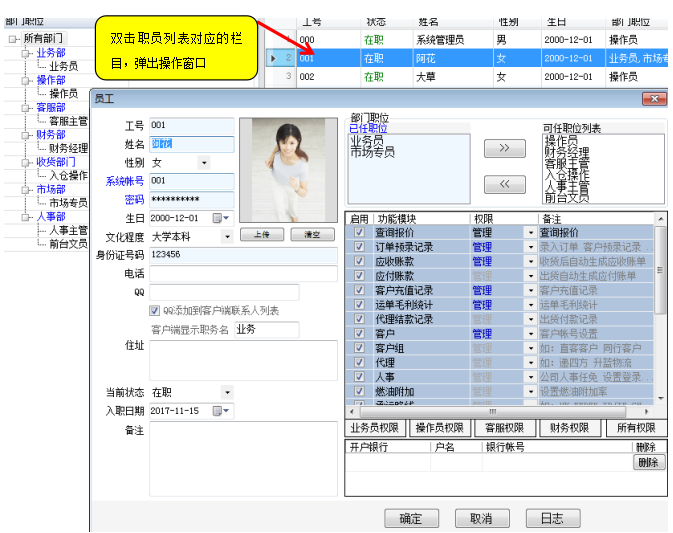
Task: Select 业务部 in the department tree
Action: 50,53
